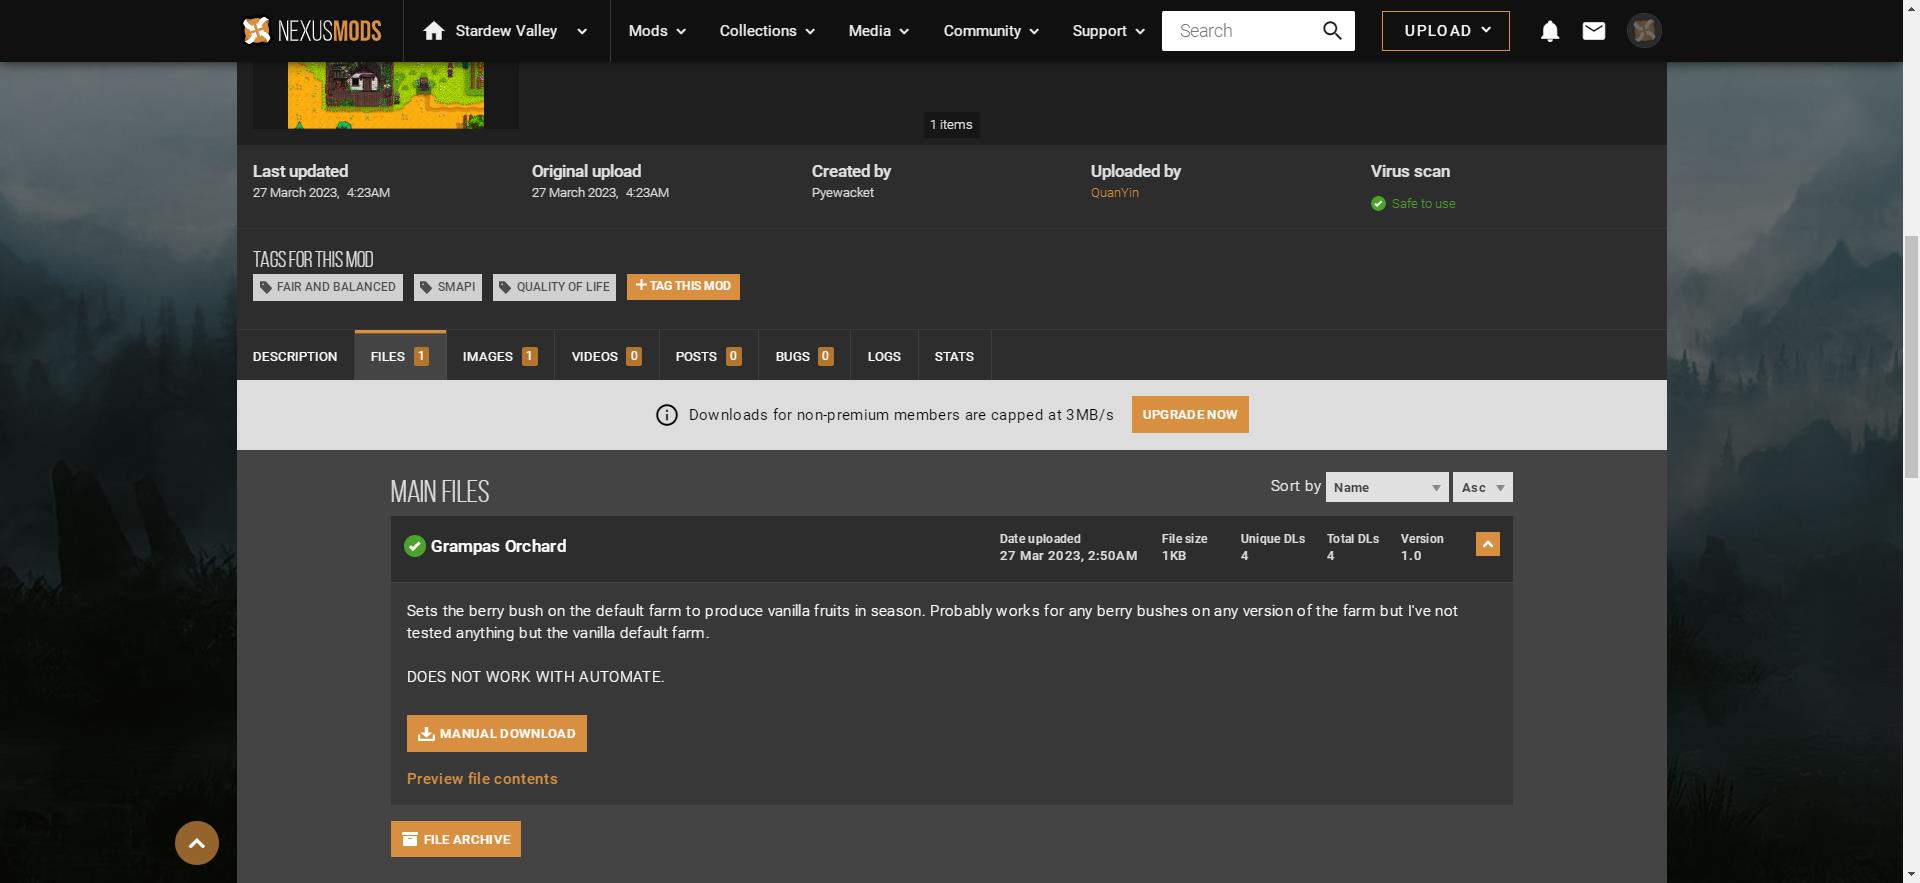This screenshot has height=883, width=1920.
Task: Select the SMAPI tag
Action: point(448,287)
